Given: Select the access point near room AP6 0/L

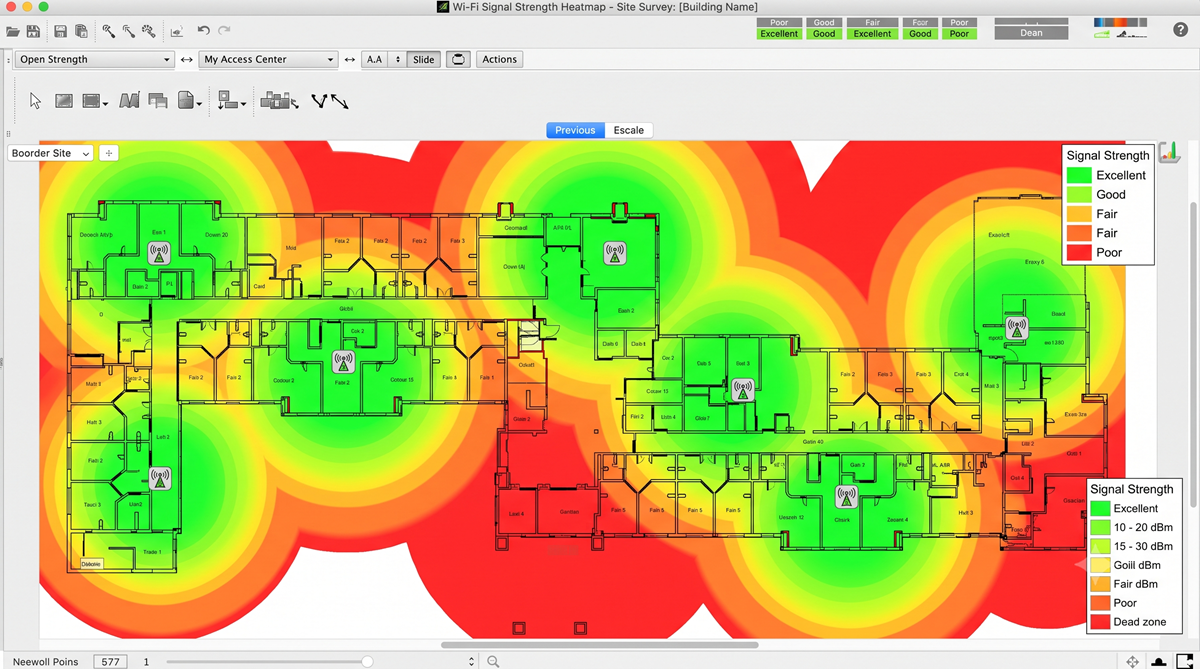Looking at the screenshot, I should tap(614, 252).
